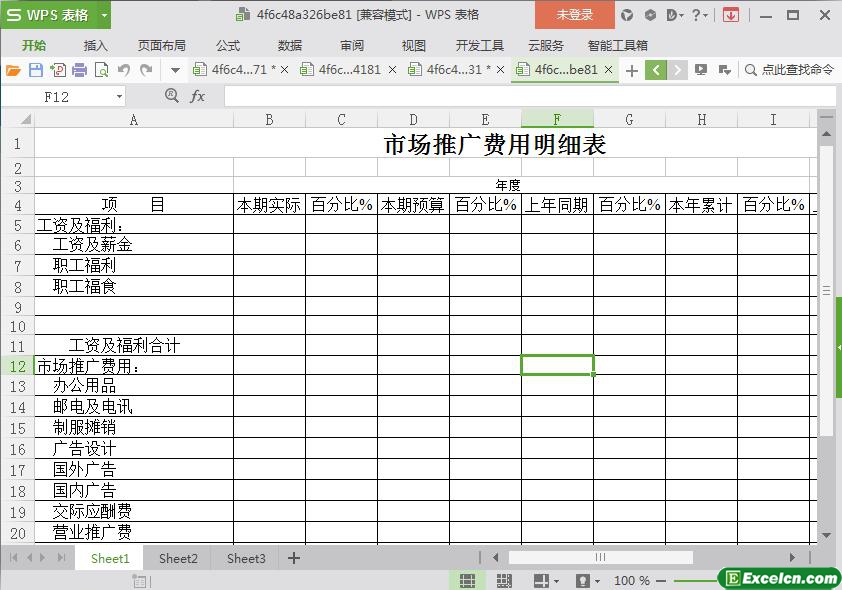
Task: Switch to Sheet2 tab
Action: point(178,558)
